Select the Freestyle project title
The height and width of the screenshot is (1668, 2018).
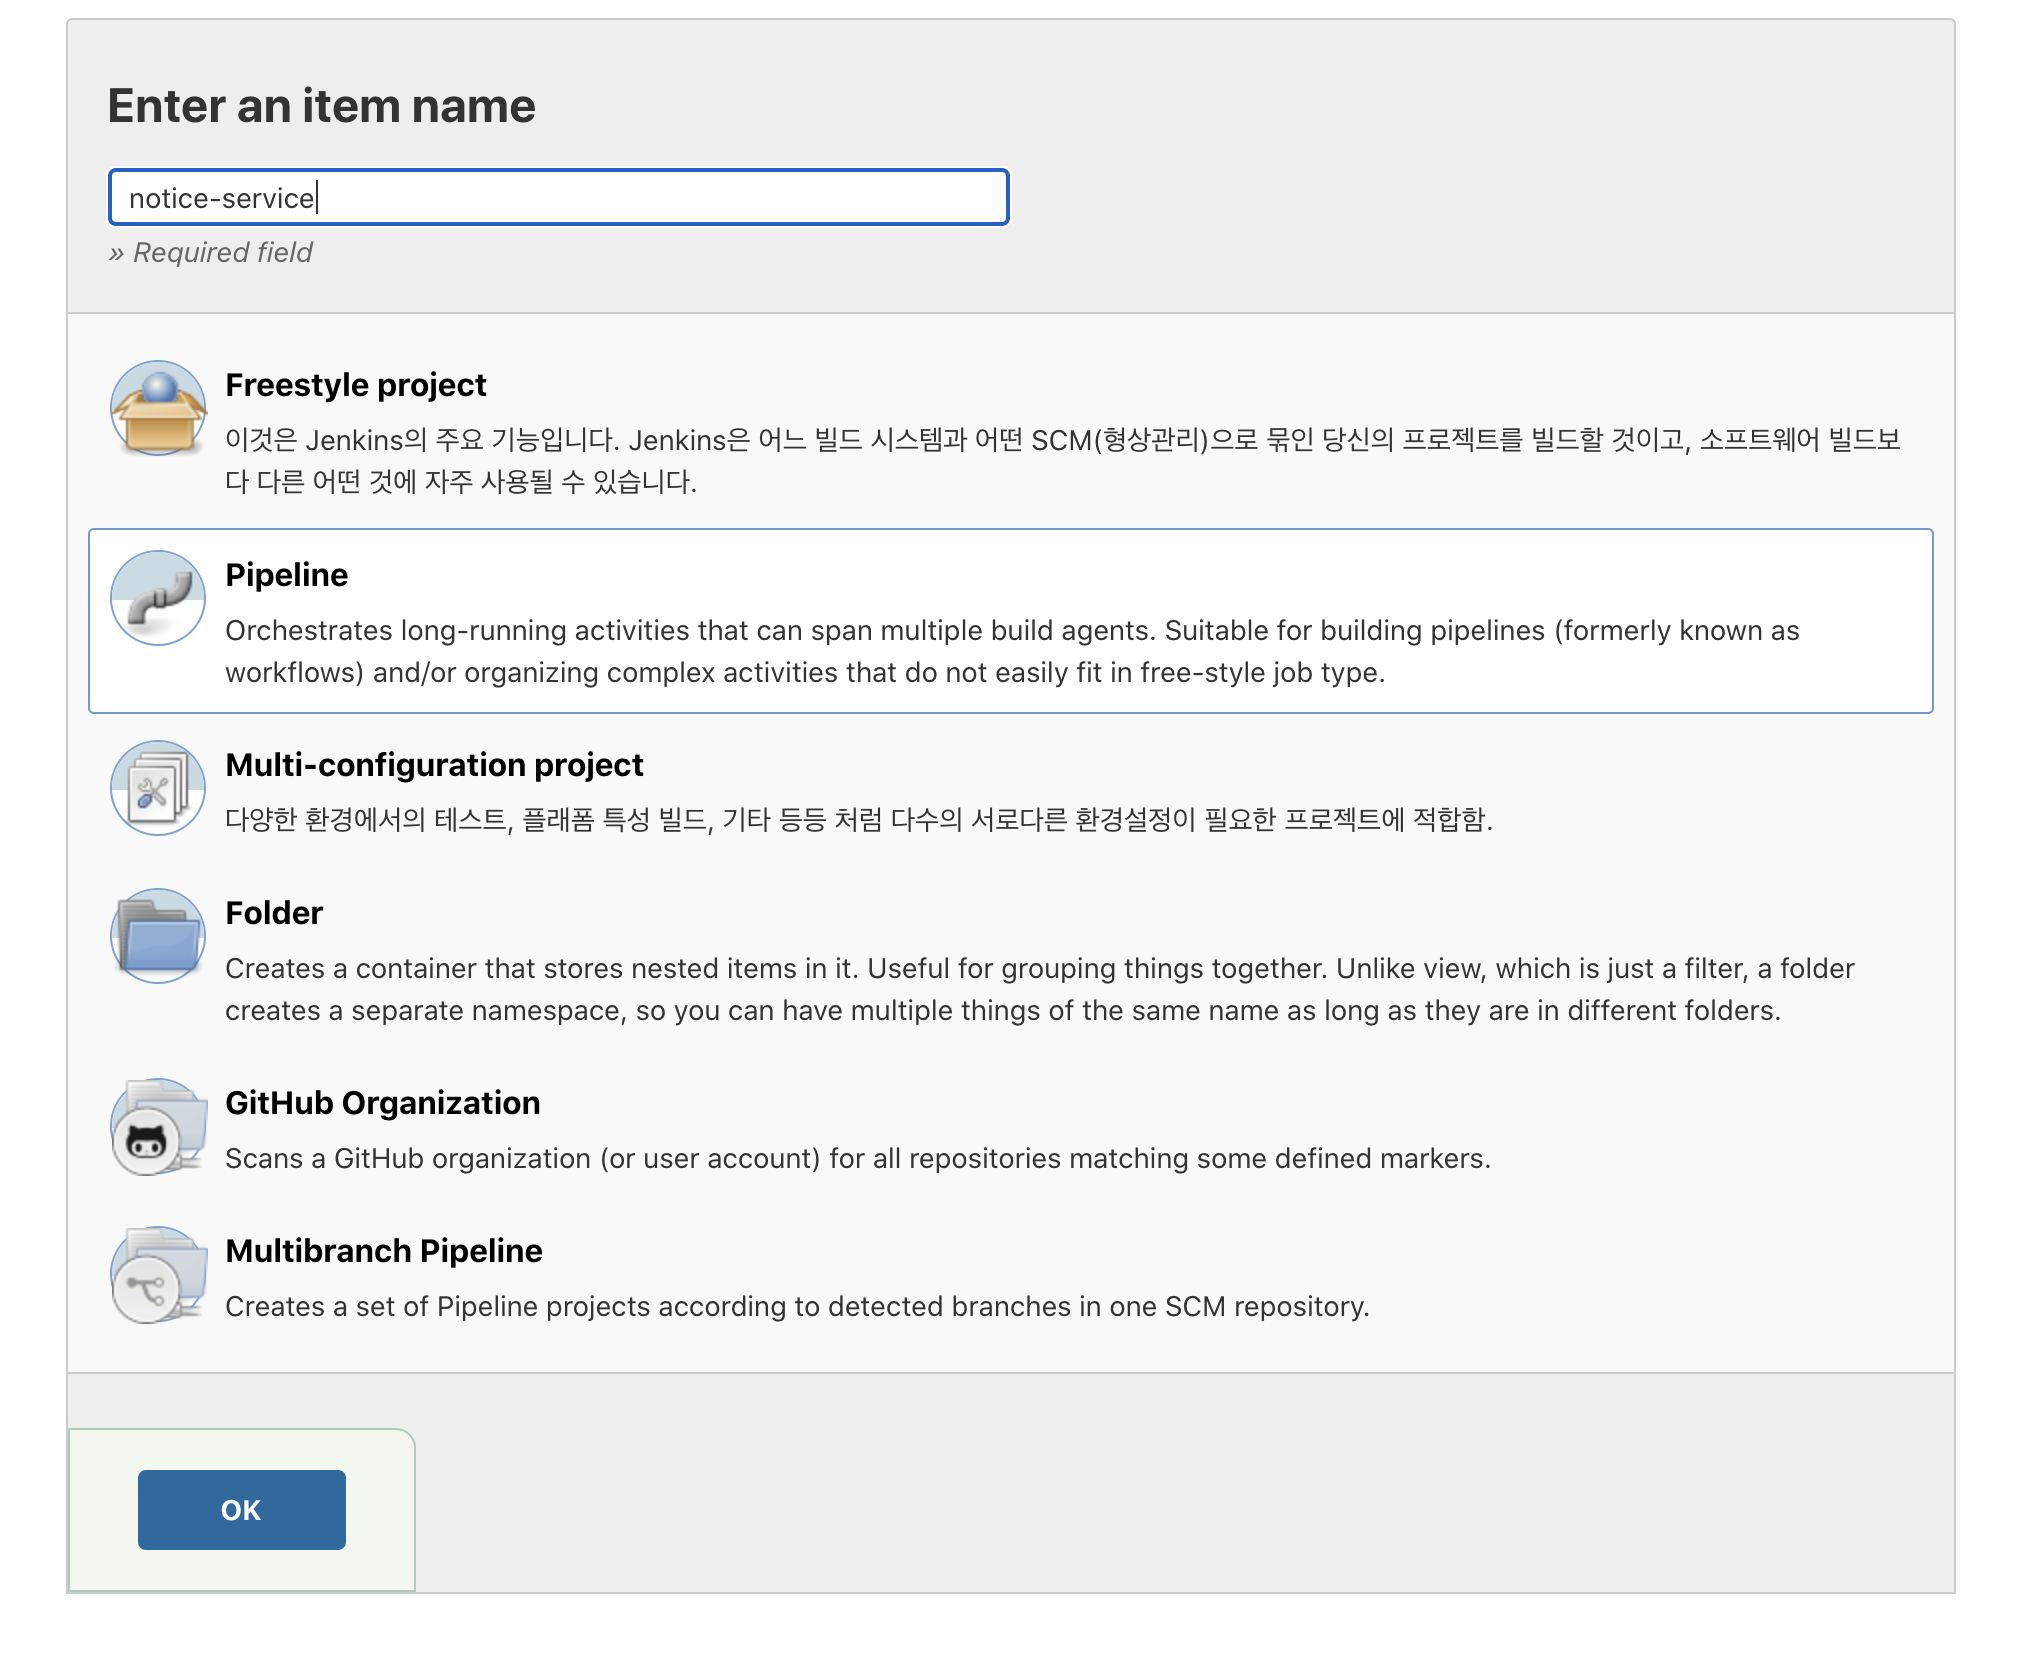point(355,385)
